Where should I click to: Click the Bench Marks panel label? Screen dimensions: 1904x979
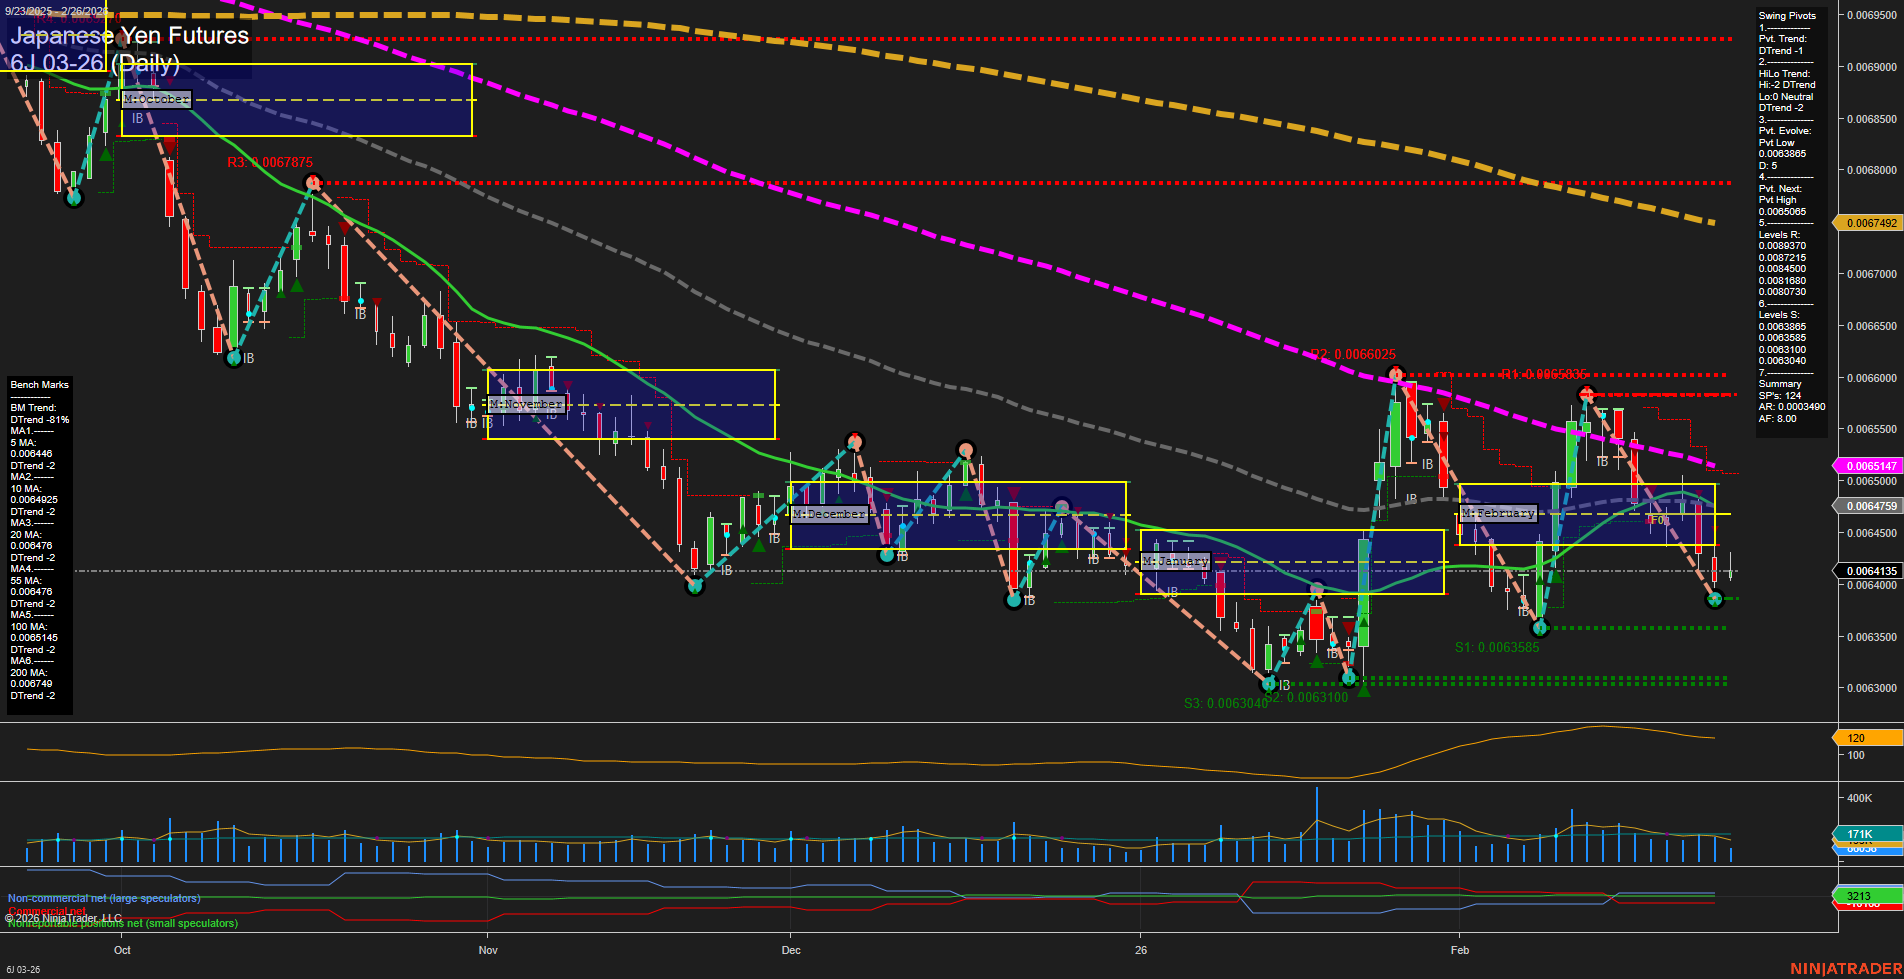(x=38, y=384)
